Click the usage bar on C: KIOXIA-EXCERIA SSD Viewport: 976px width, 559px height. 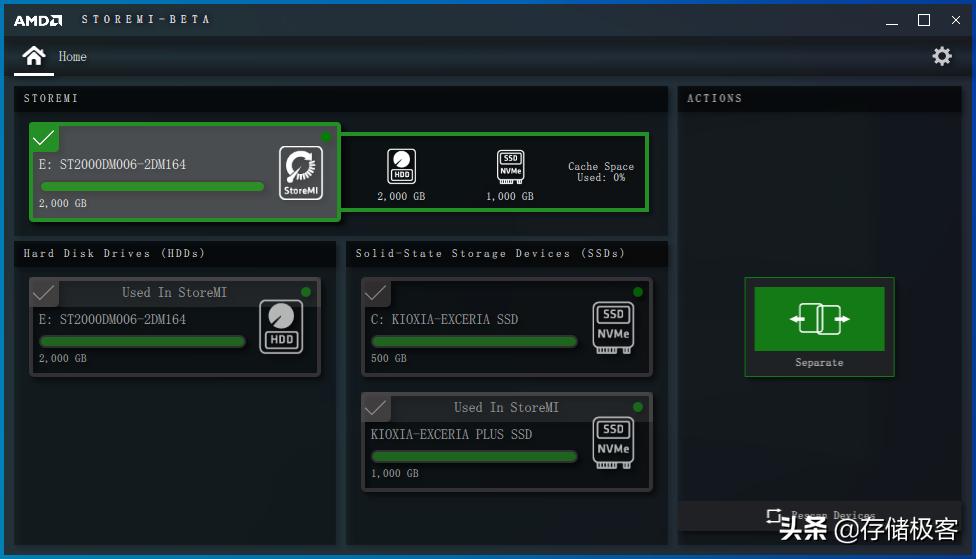tap(474, 341)
